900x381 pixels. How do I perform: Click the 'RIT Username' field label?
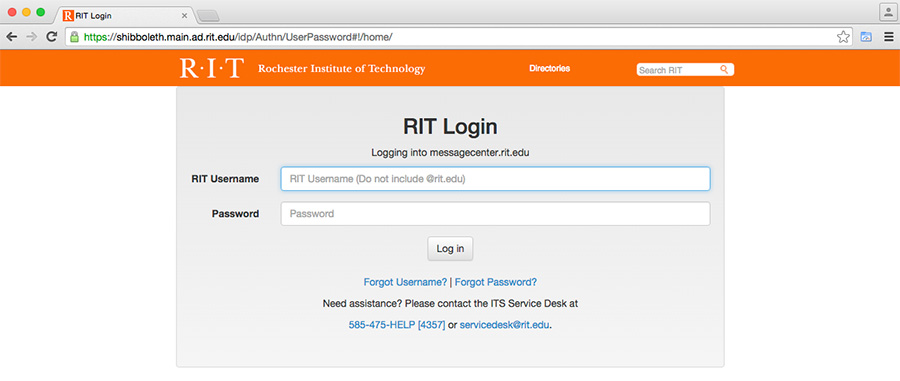pyautogui.click(x=225, y=179)
